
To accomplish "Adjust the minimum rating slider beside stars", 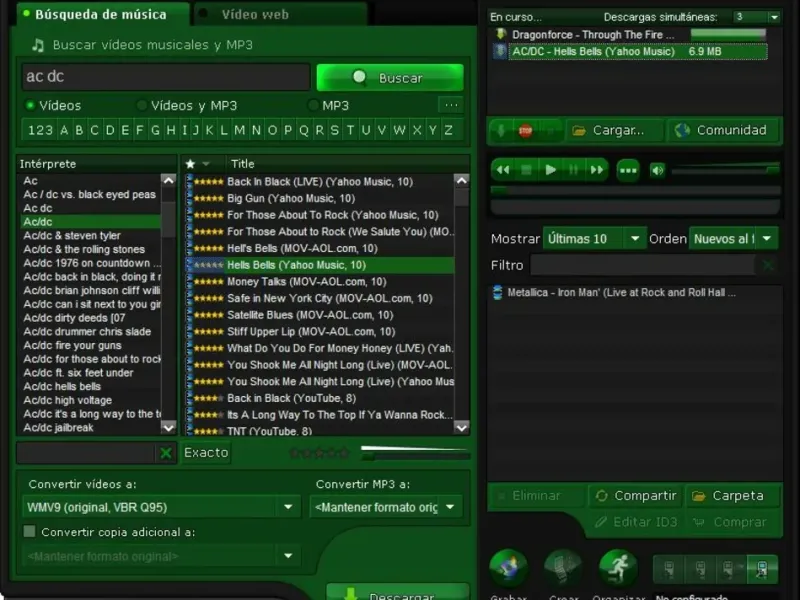I will click(x=415, y=453).
